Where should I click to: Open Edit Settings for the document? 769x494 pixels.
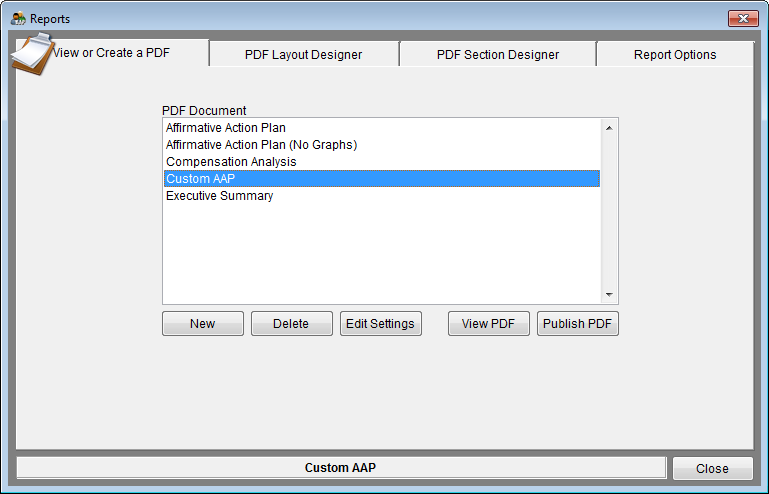tap(381, 324)
